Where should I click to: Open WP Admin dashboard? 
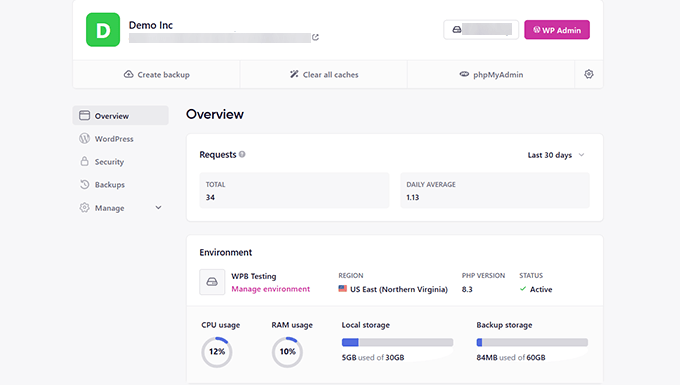557,30
